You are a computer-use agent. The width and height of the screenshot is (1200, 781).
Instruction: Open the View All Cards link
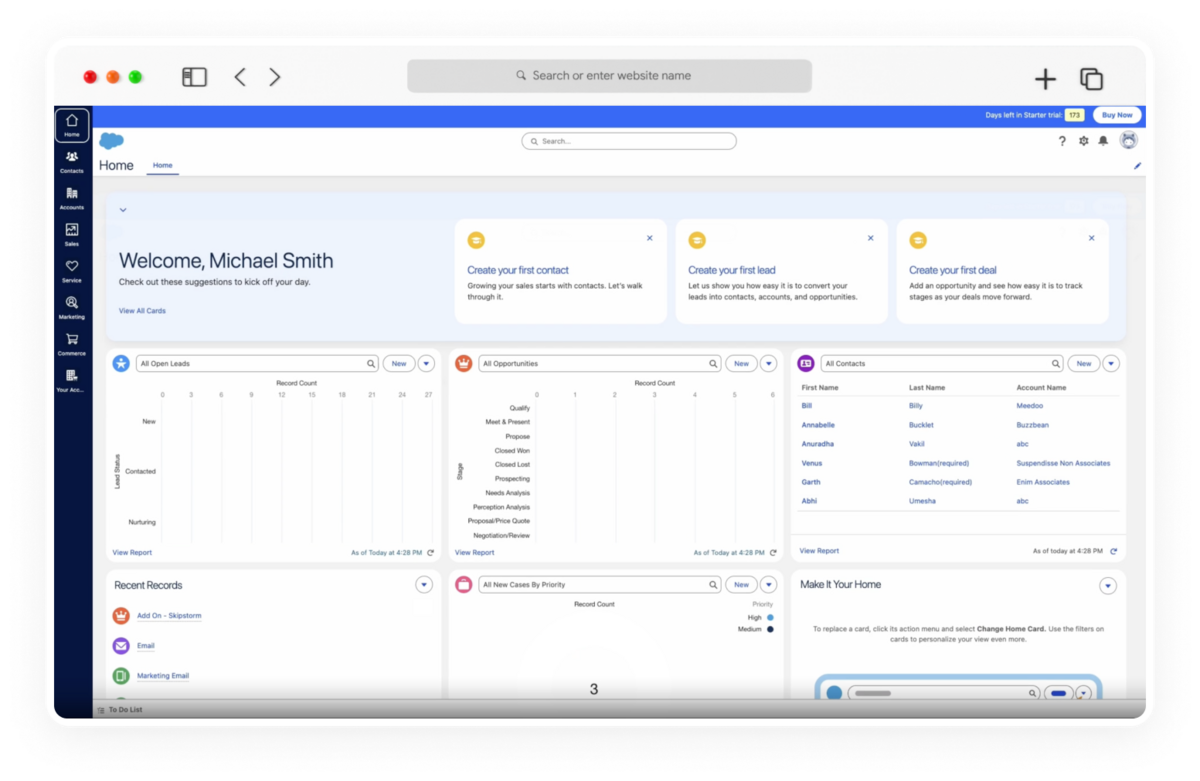pyautogui.click(x=142, y=311)
